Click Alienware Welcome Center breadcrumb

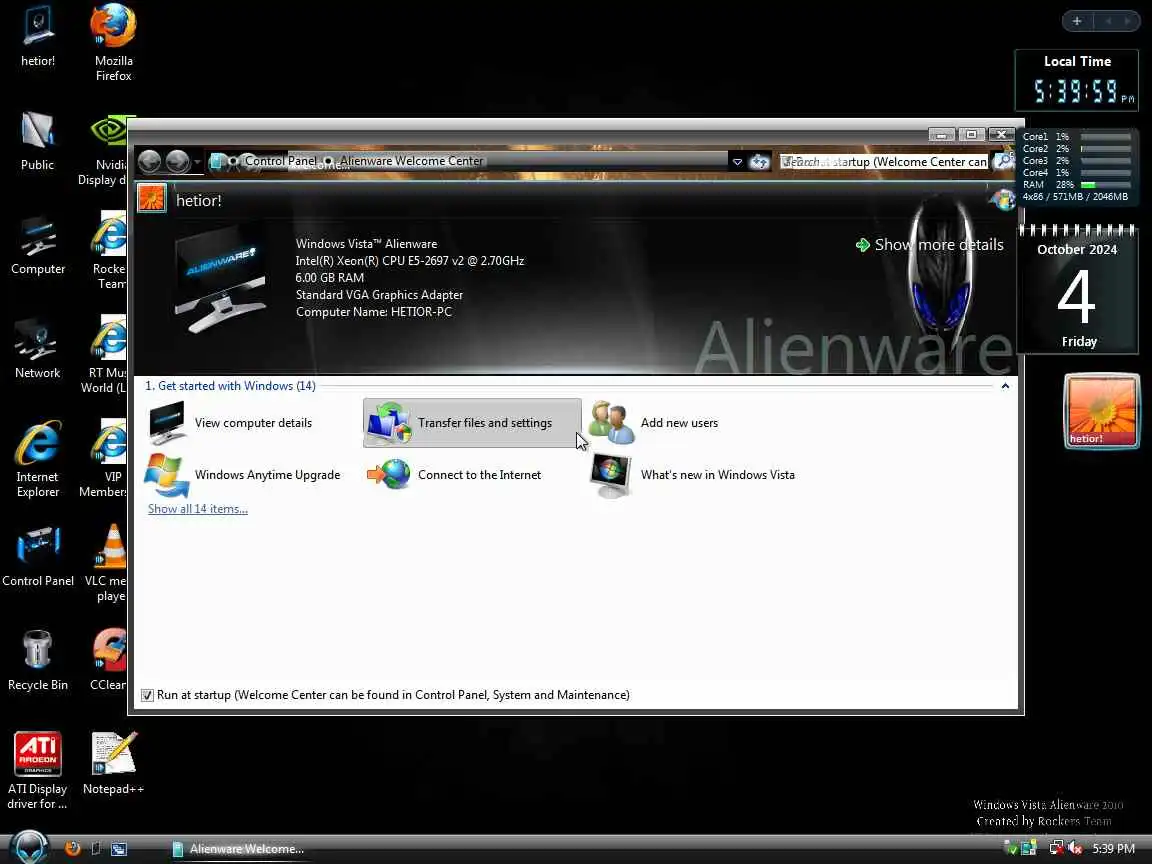(x=411, y=161)
